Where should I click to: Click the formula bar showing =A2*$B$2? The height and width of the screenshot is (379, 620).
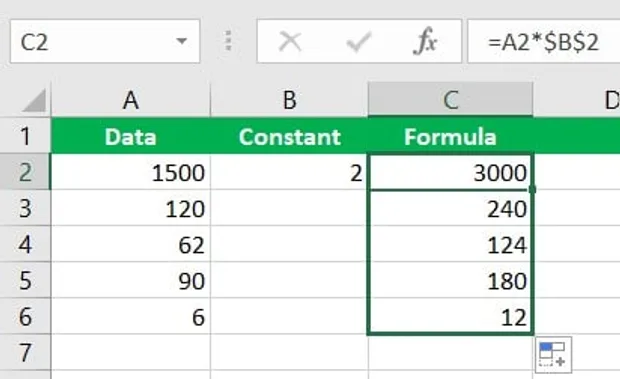pos(544,41)
